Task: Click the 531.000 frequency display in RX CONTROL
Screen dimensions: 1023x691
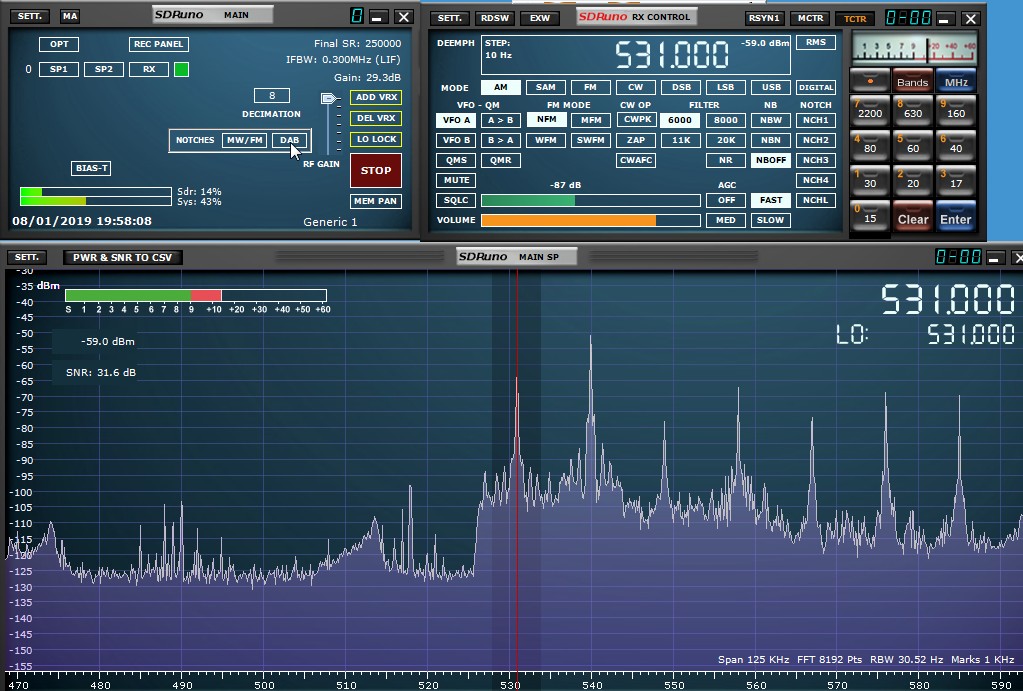Action: (672, 55)
